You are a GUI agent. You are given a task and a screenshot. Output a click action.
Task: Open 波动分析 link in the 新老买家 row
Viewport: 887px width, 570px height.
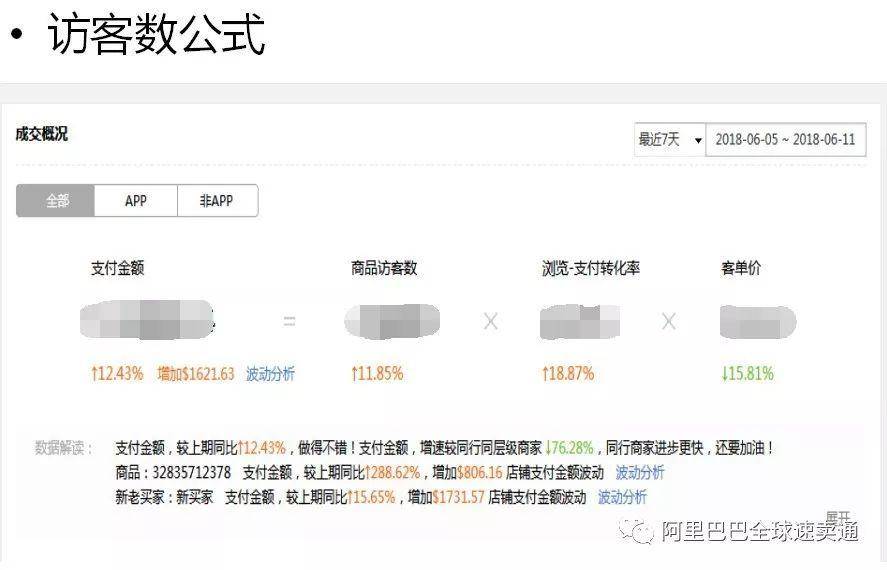pyautogui.click(x=622, y=497)
